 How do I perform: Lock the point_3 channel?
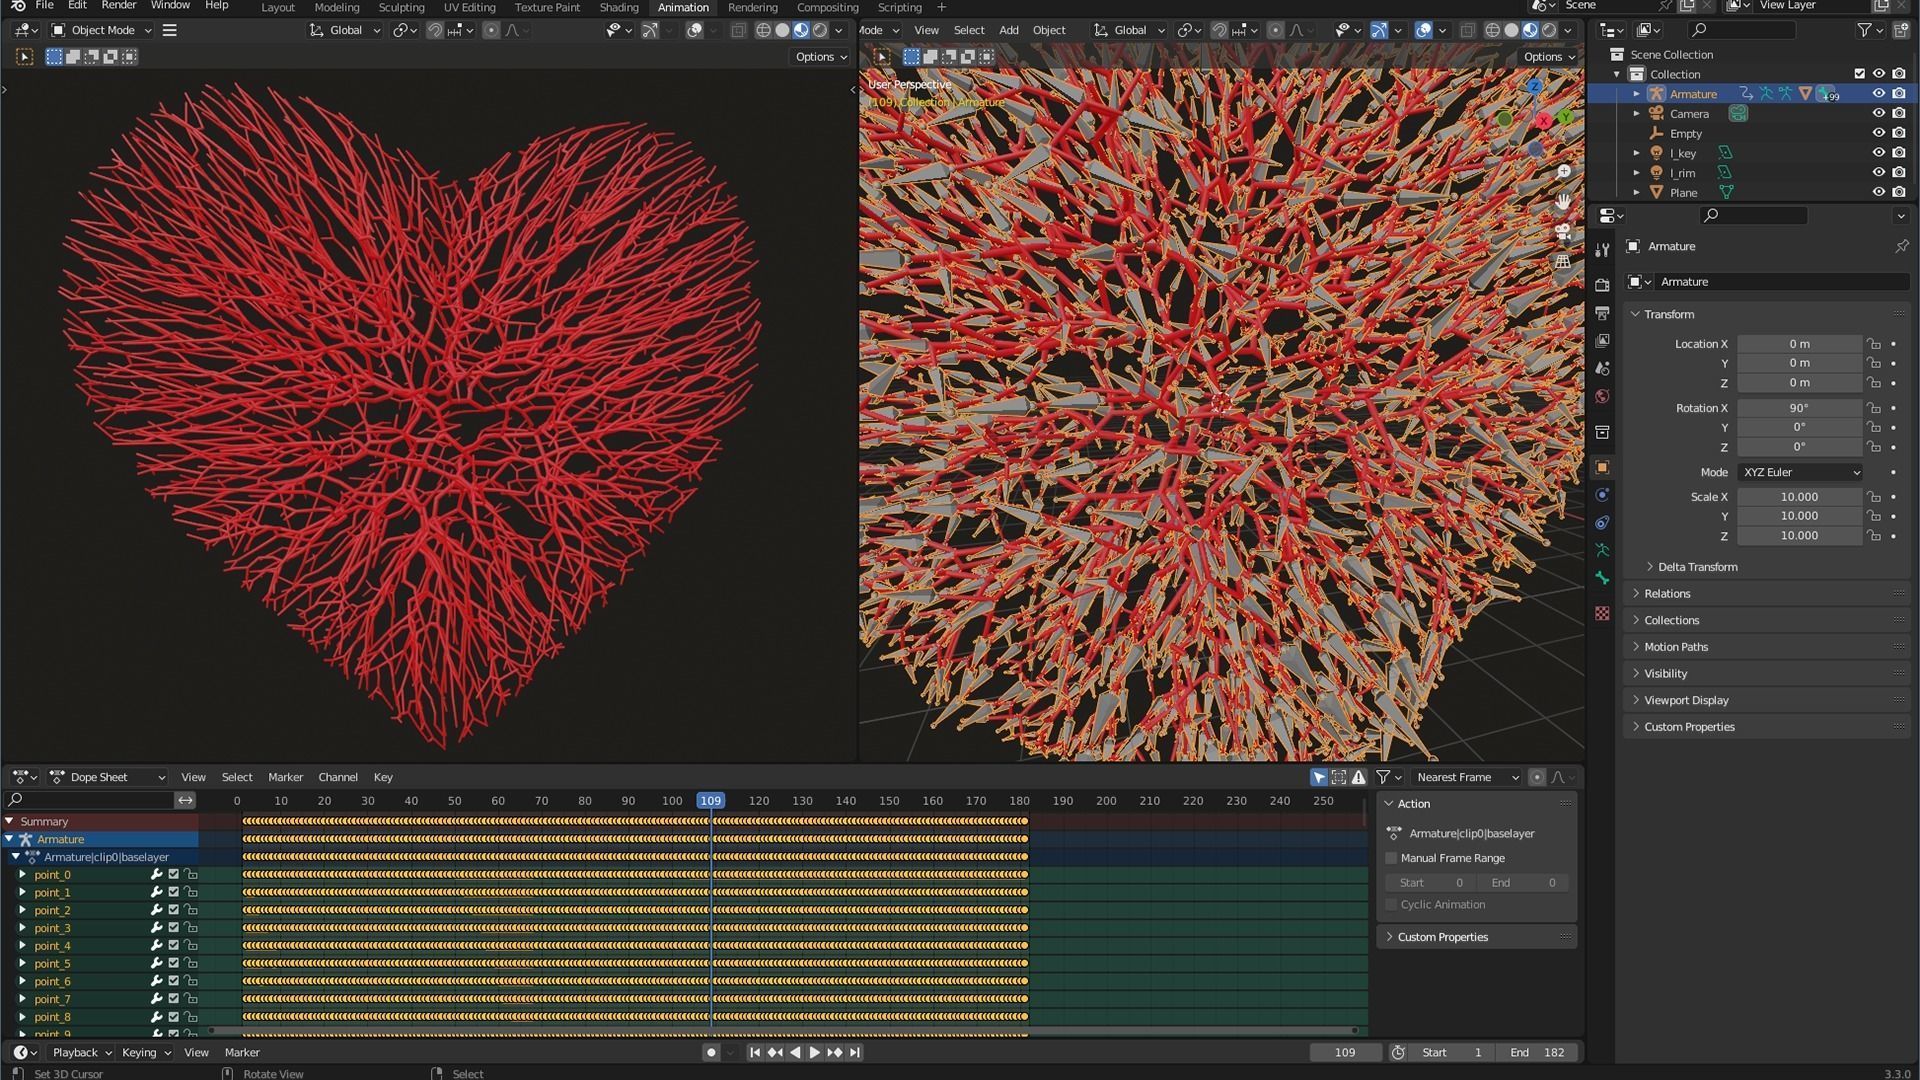click(190, 928)
